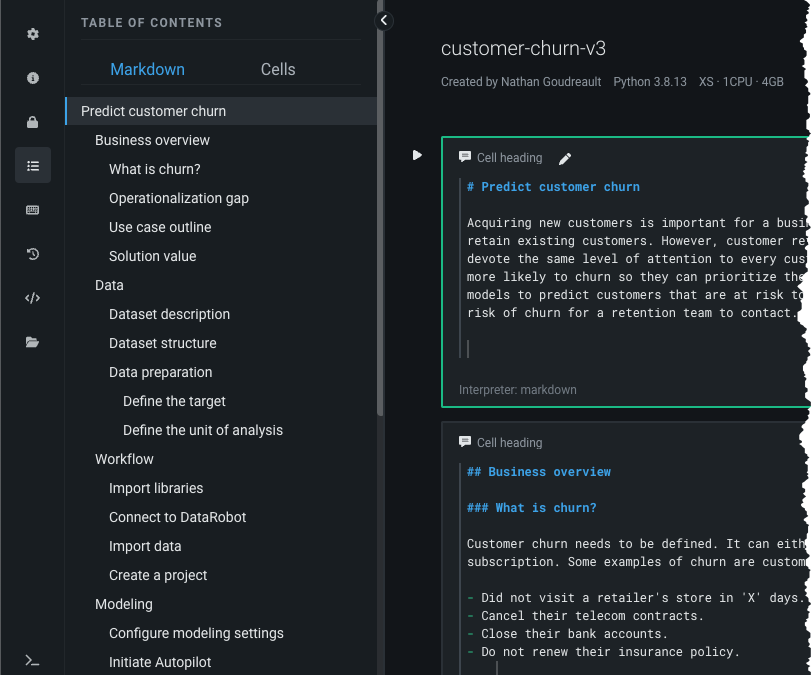Switch to the Cells tab
811x675 pixels.
coord(278,69)
